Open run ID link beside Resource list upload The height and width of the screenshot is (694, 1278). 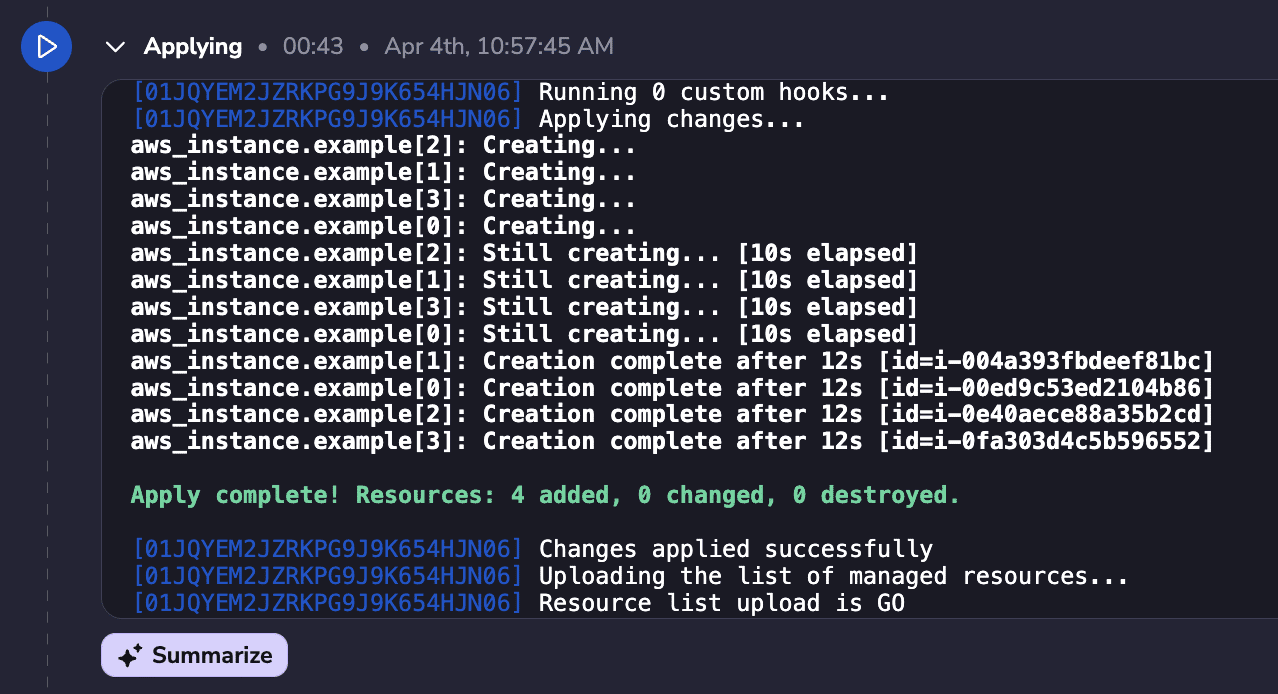[327, 603]
